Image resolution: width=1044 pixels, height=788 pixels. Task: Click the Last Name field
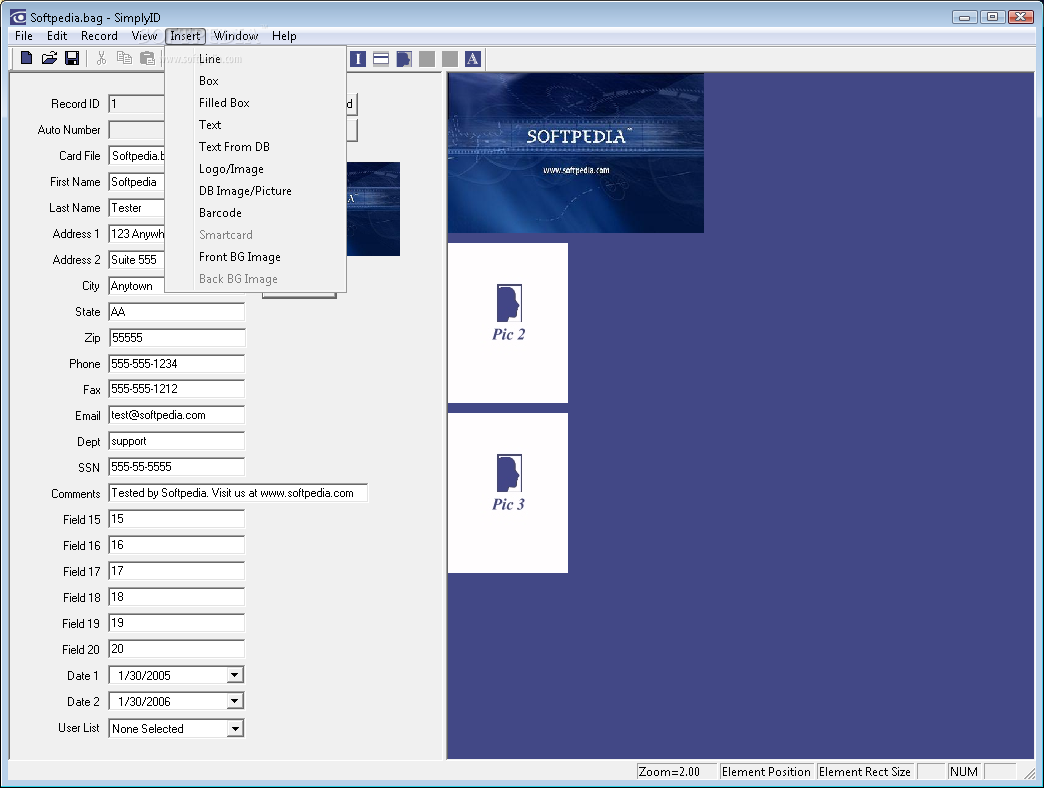[x=136, y=208]
